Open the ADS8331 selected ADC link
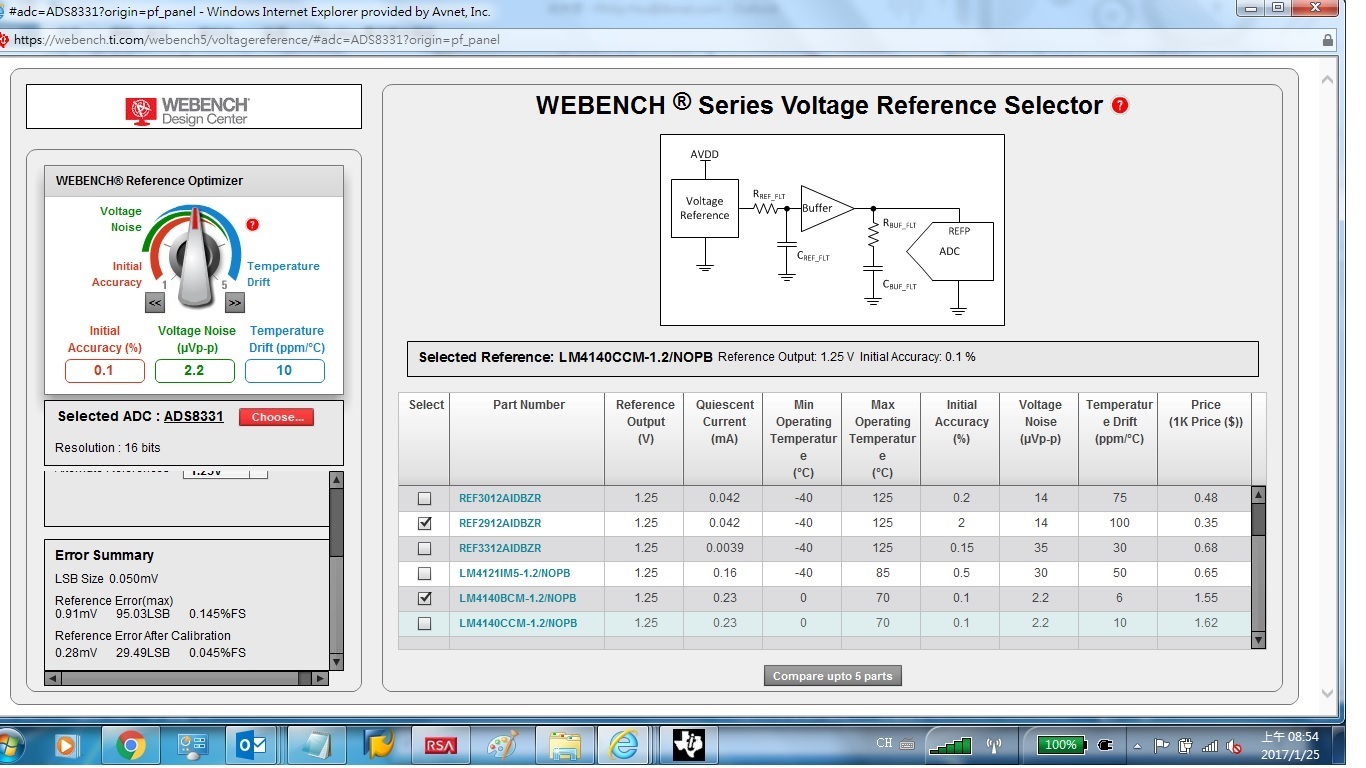 [x=194, y=416]
